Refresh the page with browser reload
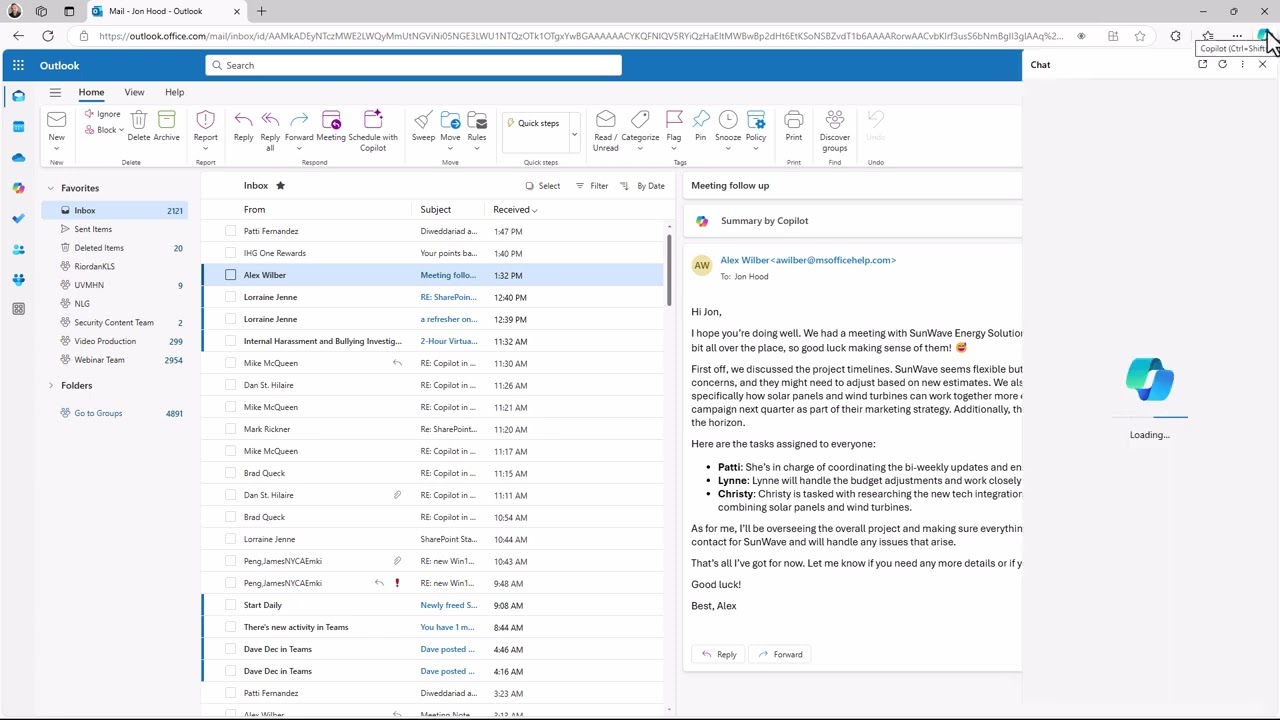The image size is (1280, 720). click(x=47, y=36)
